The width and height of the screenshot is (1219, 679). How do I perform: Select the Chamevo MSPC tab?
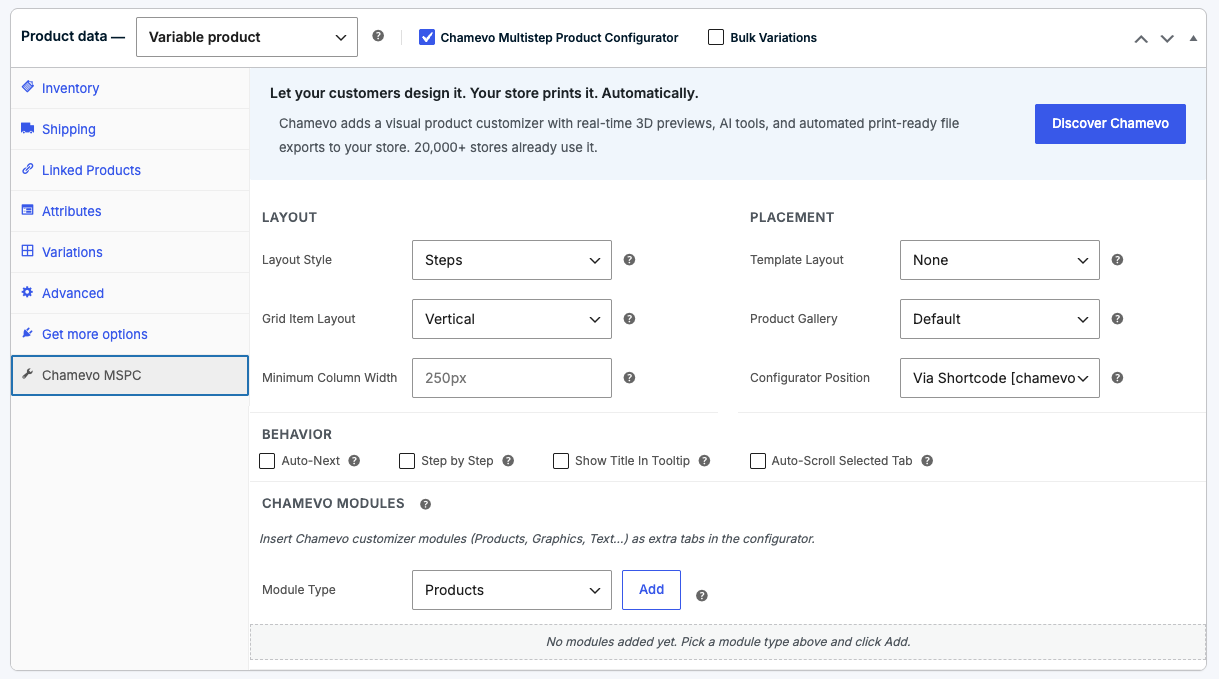coord(130,375)
